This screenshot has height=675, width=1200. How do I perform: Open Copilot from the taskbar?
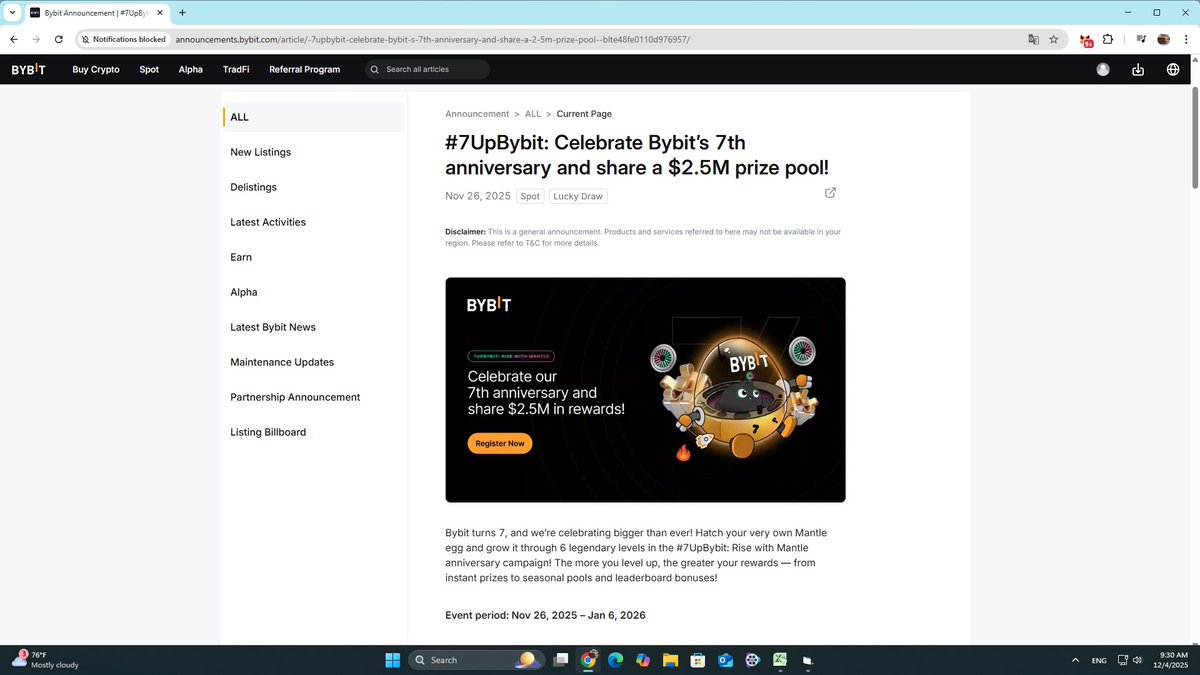[x=642, y=660]
